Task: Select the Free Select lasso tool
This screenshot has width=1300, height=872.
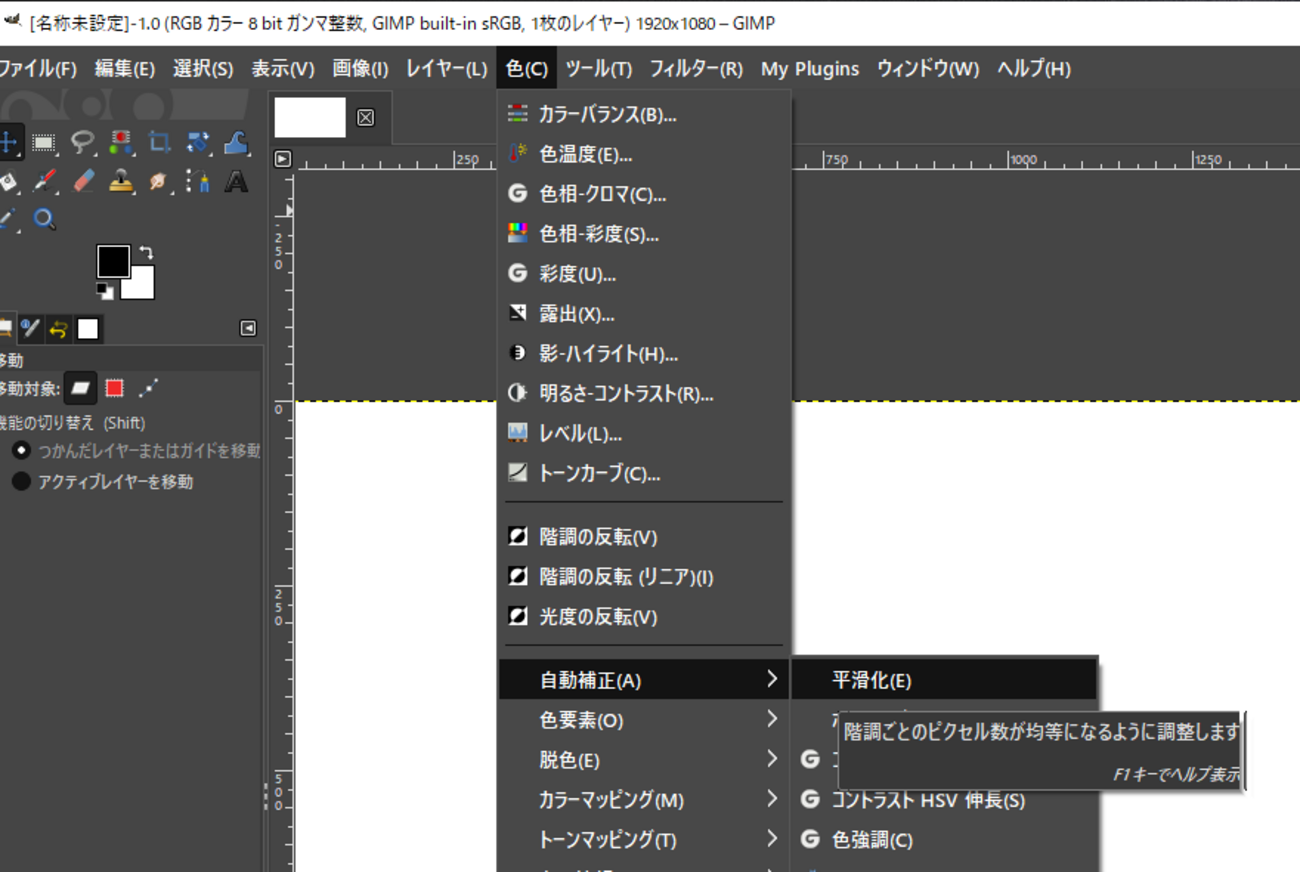Action: pyautogui.click(x=82, y=143)
